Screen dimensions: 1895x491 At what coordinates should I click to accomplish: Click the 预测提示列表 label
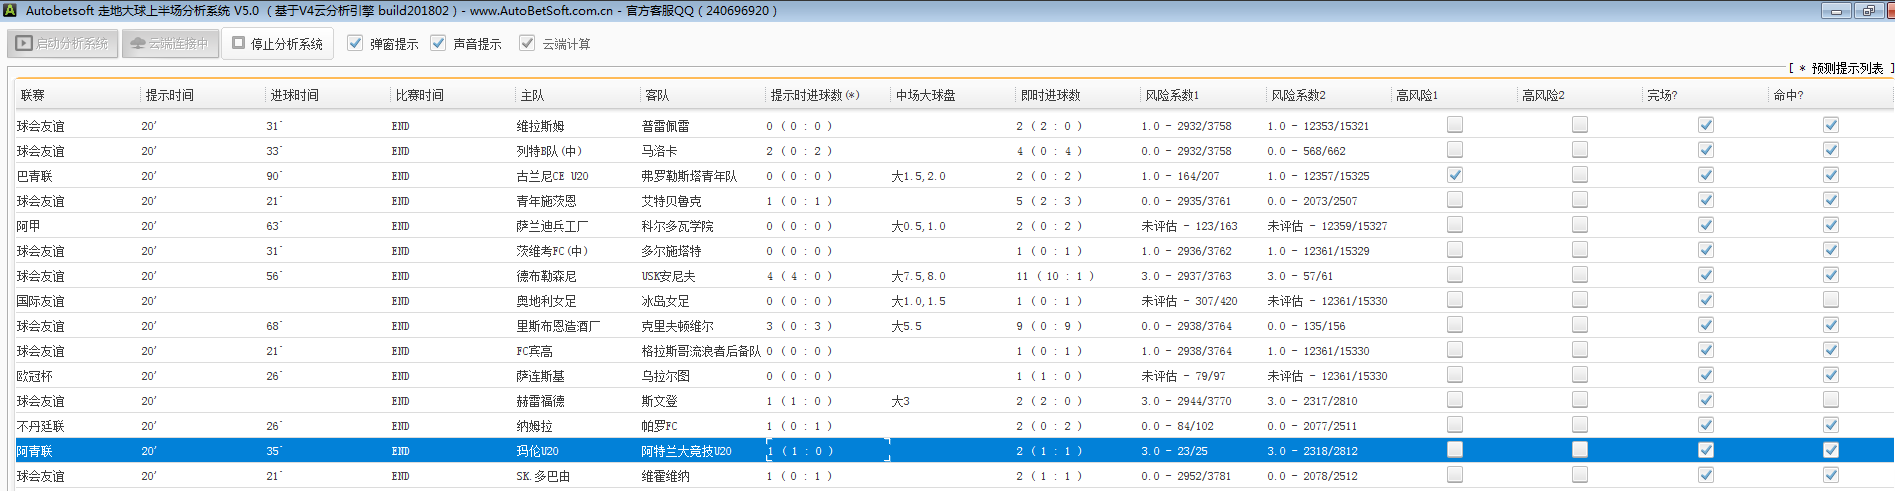pyautogui.click(x=1846, y=68)
